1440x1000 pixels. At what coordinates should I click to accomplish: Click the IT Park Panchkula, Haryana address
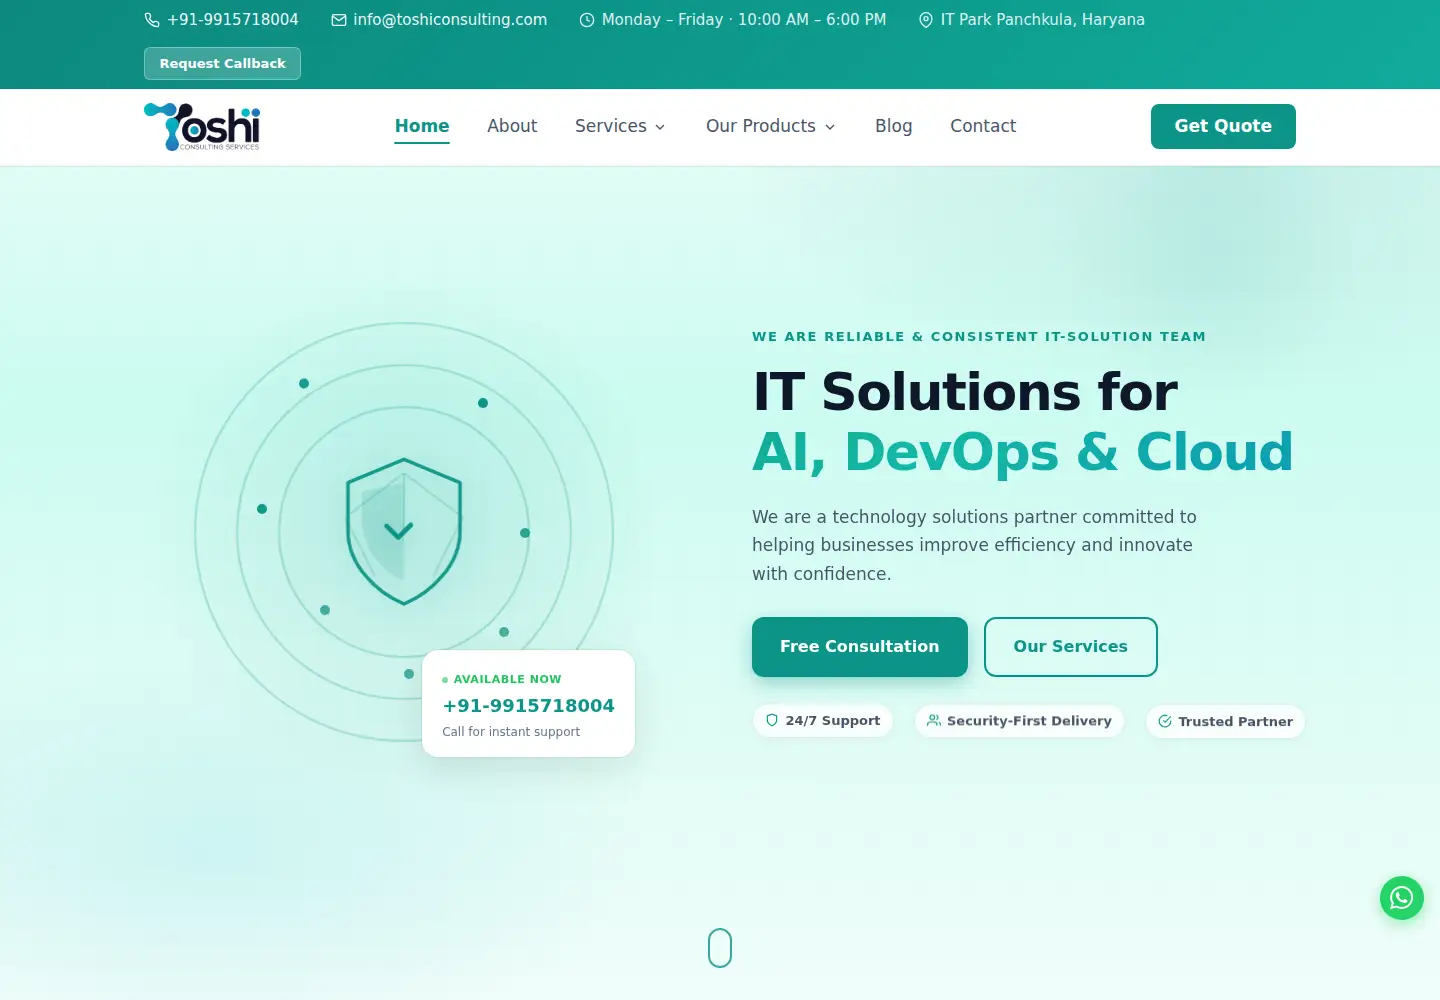click(1043, 20)
